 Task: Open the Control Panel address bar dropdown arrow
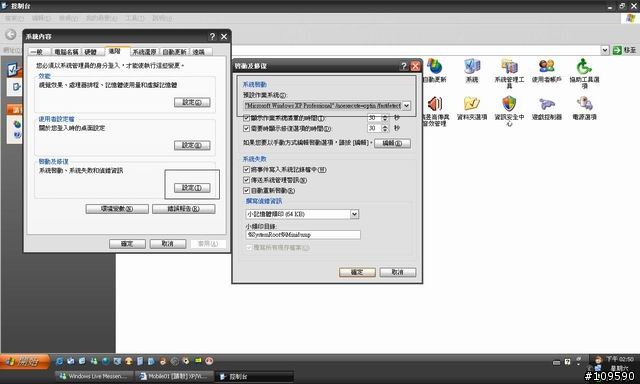click(605, 50)
